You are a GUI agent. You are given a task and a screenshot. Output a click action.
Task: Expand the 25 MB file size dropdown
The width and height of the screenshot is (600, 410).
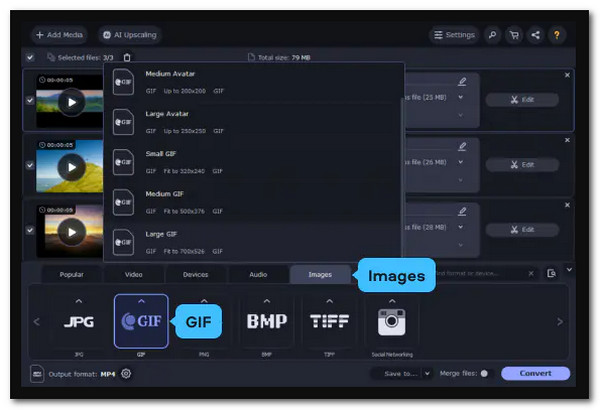[461, 97]
